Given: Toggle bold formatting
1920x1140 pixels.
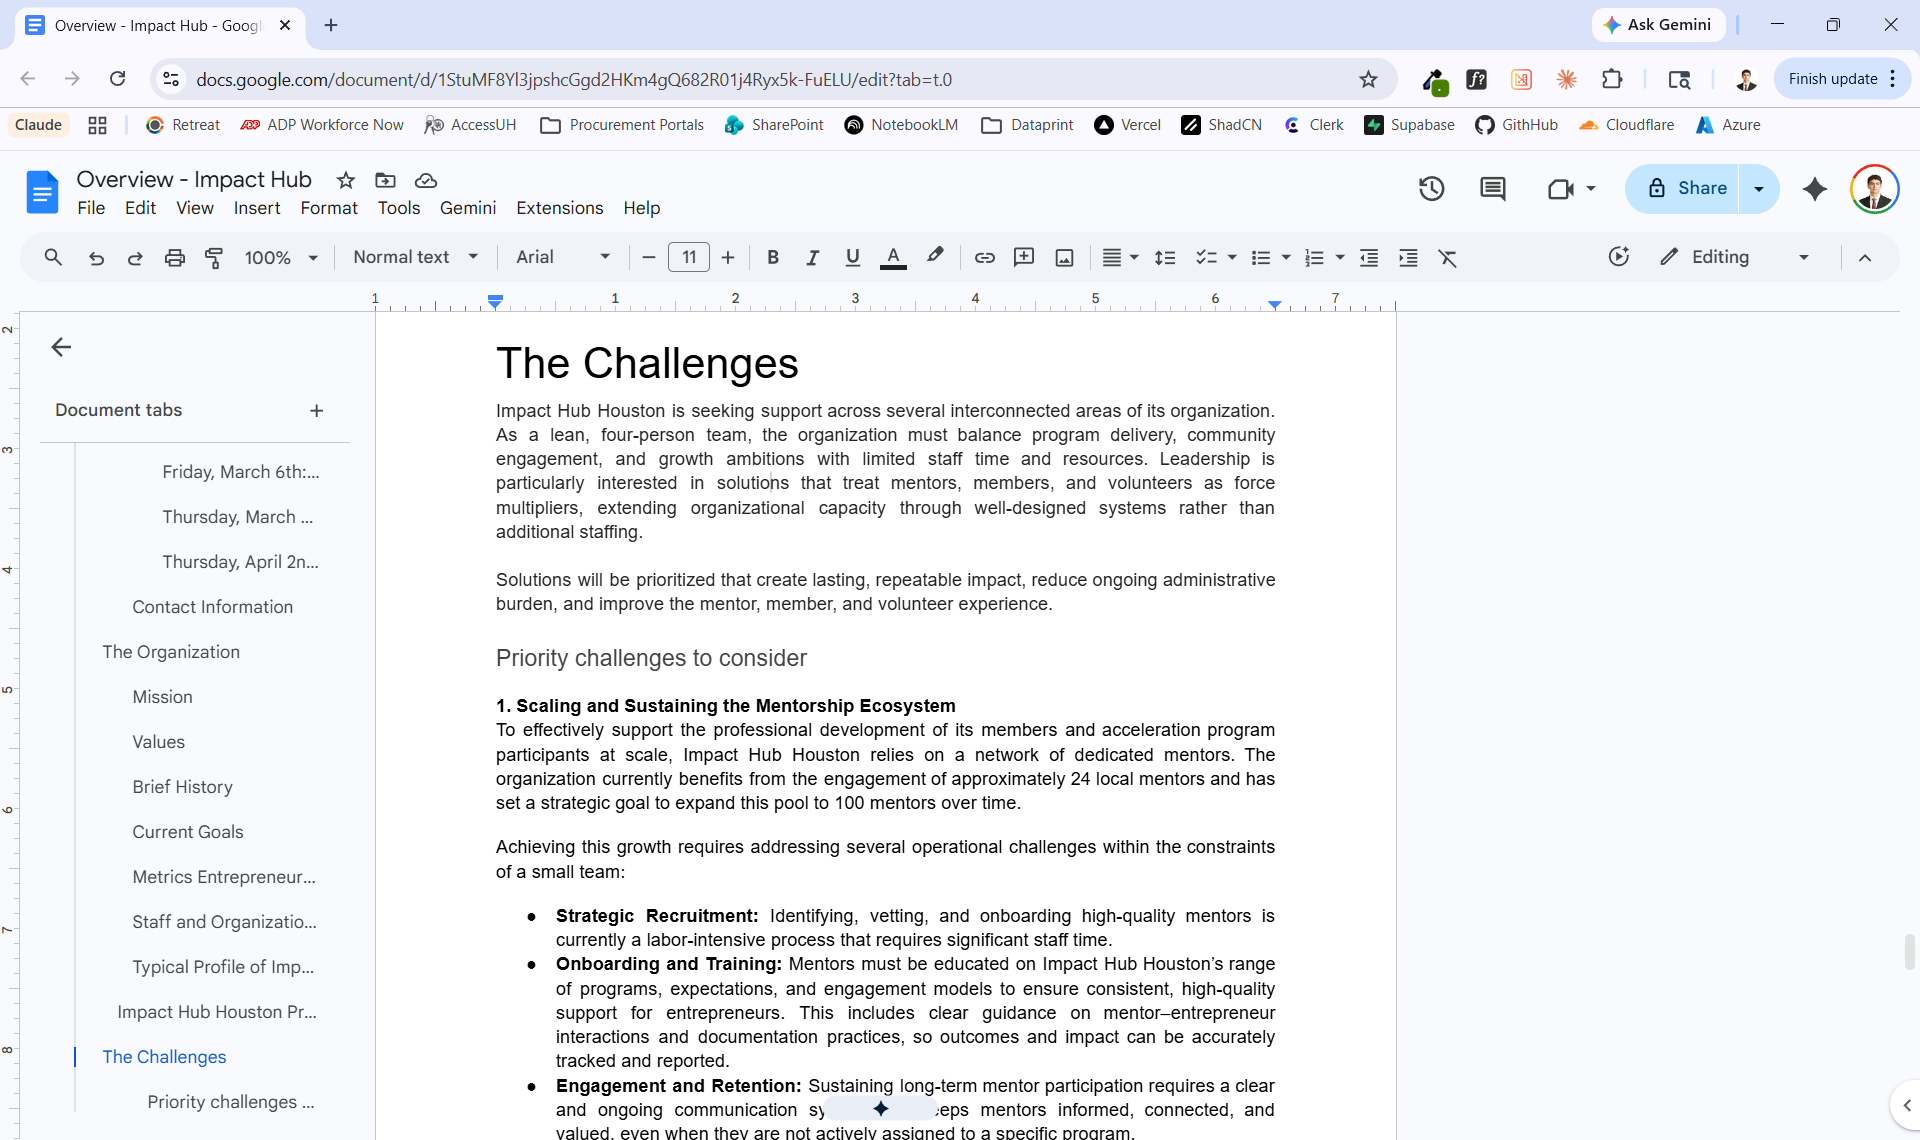Looking at the screenshot, I should (x=772, y=257).
